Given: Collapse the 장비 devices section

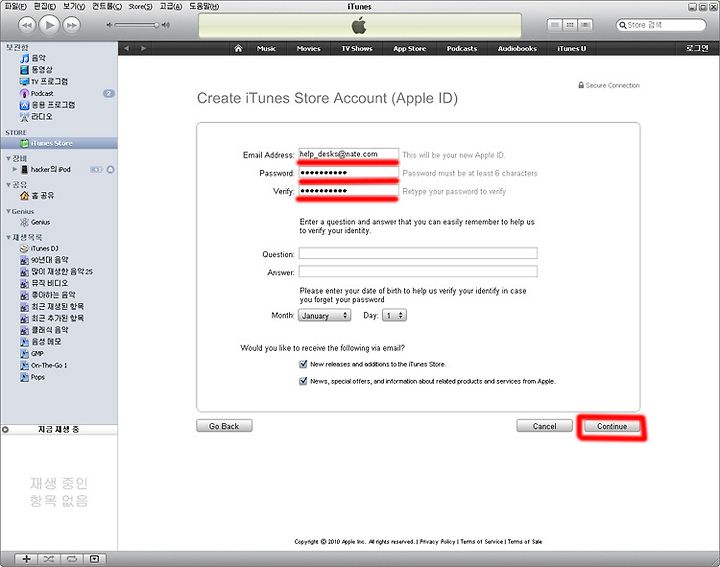Looking at the screenshot, I should 8,158.
